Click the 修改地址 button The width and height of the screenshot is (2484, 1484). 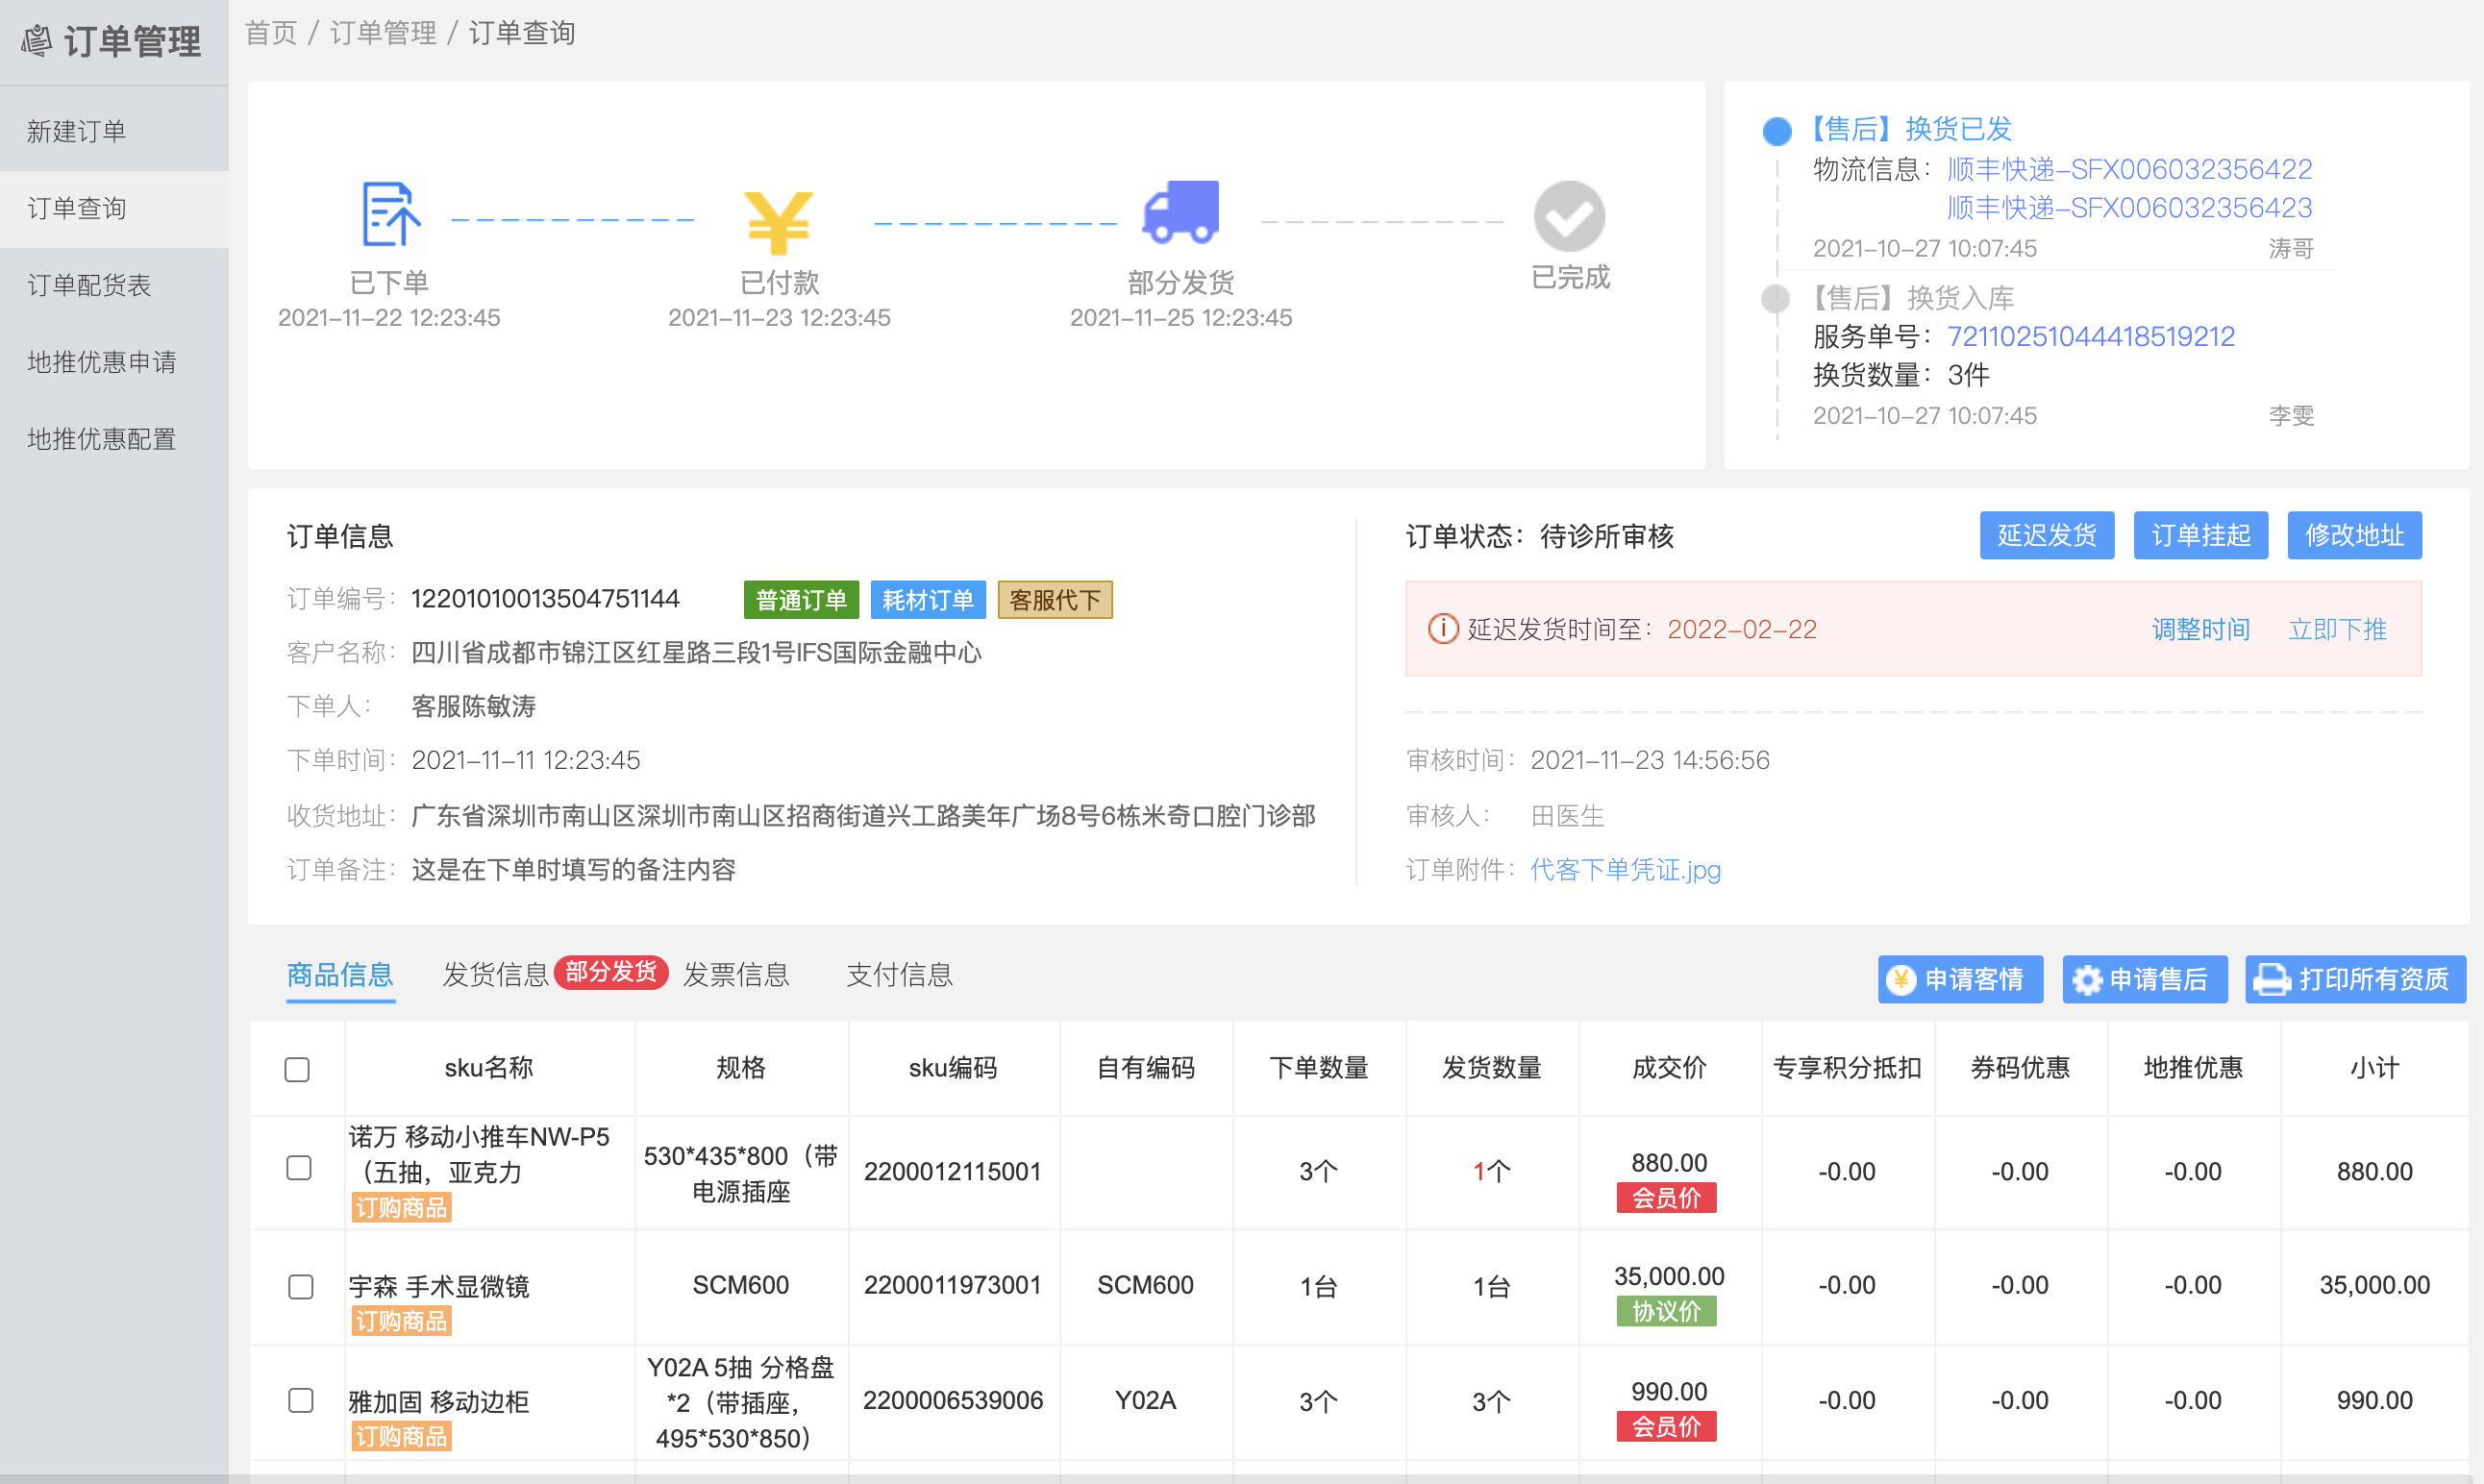pos(2355,535)
